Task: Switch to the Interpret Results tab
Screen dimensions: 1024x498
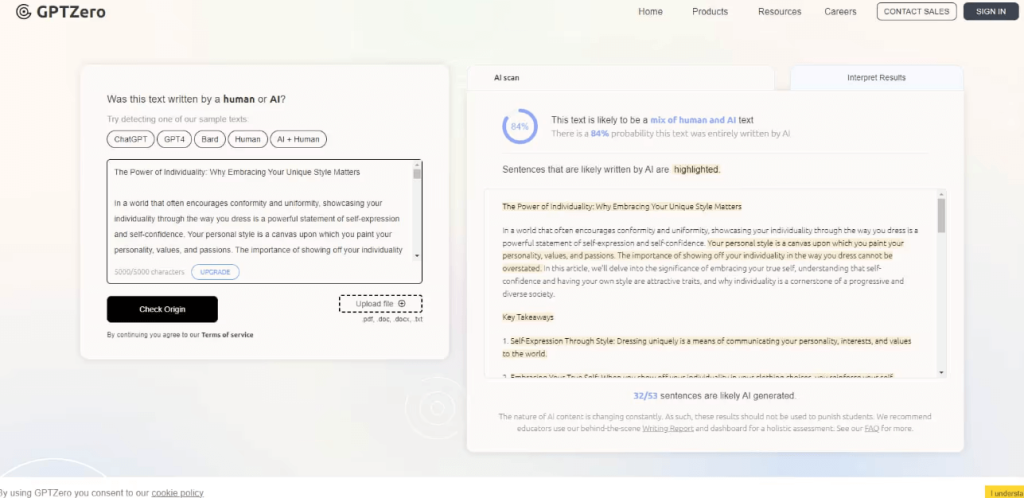Action: click(x=876, y=77)
